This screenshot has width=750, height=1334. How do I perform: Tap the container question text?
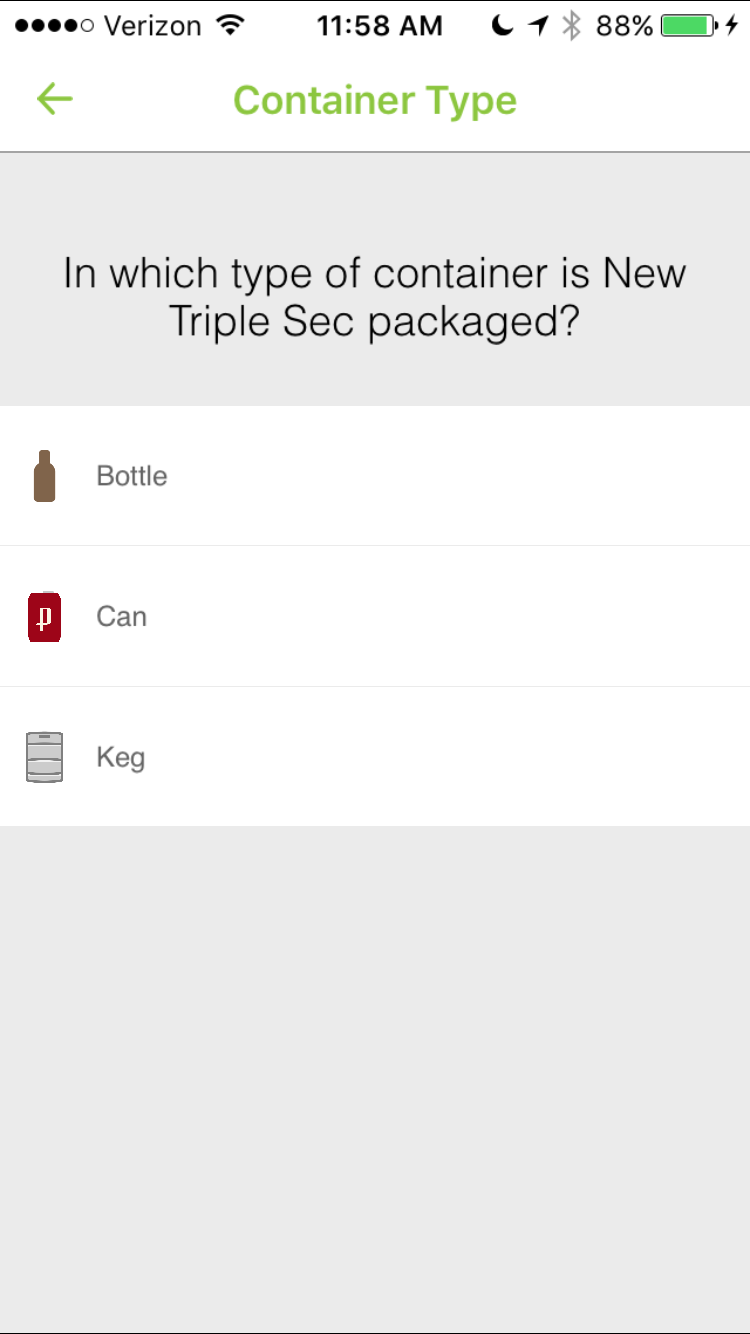(x=375, y=297)
